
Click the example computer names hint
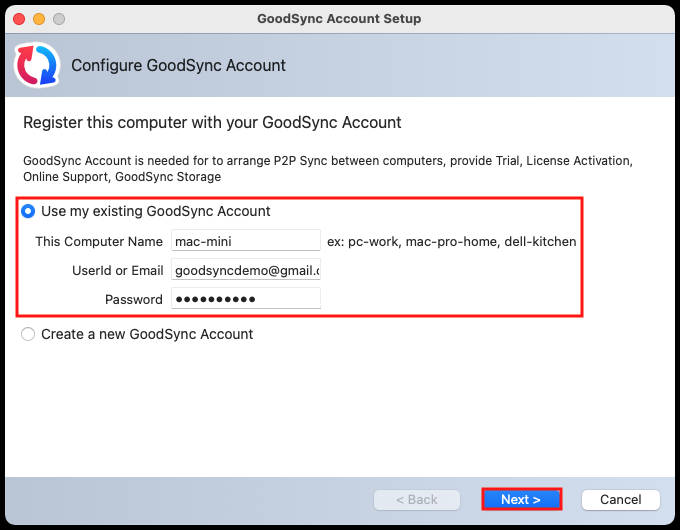point(451,241)
